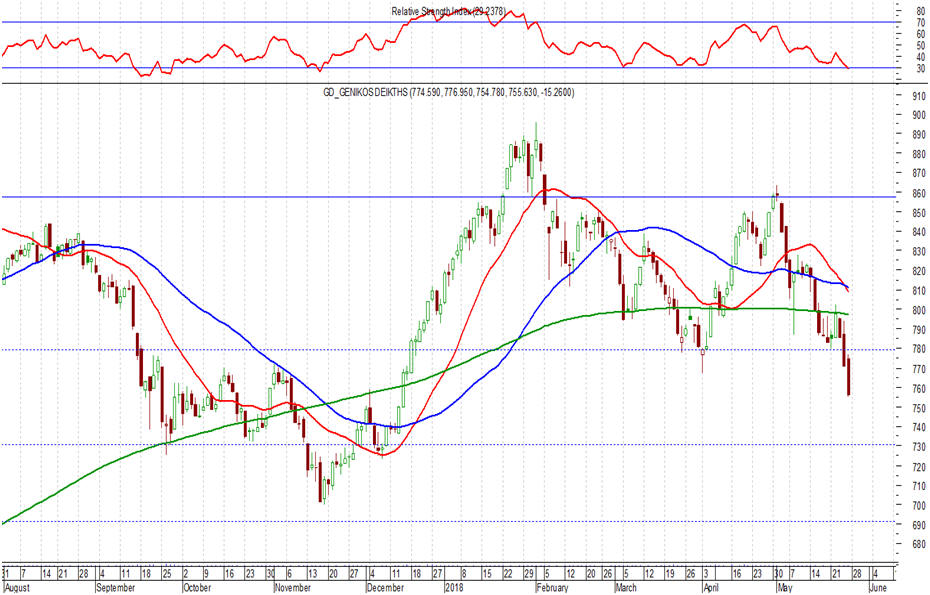
Task: Select the lowest dotted support line near 690
Action: [x=448, y=522]
